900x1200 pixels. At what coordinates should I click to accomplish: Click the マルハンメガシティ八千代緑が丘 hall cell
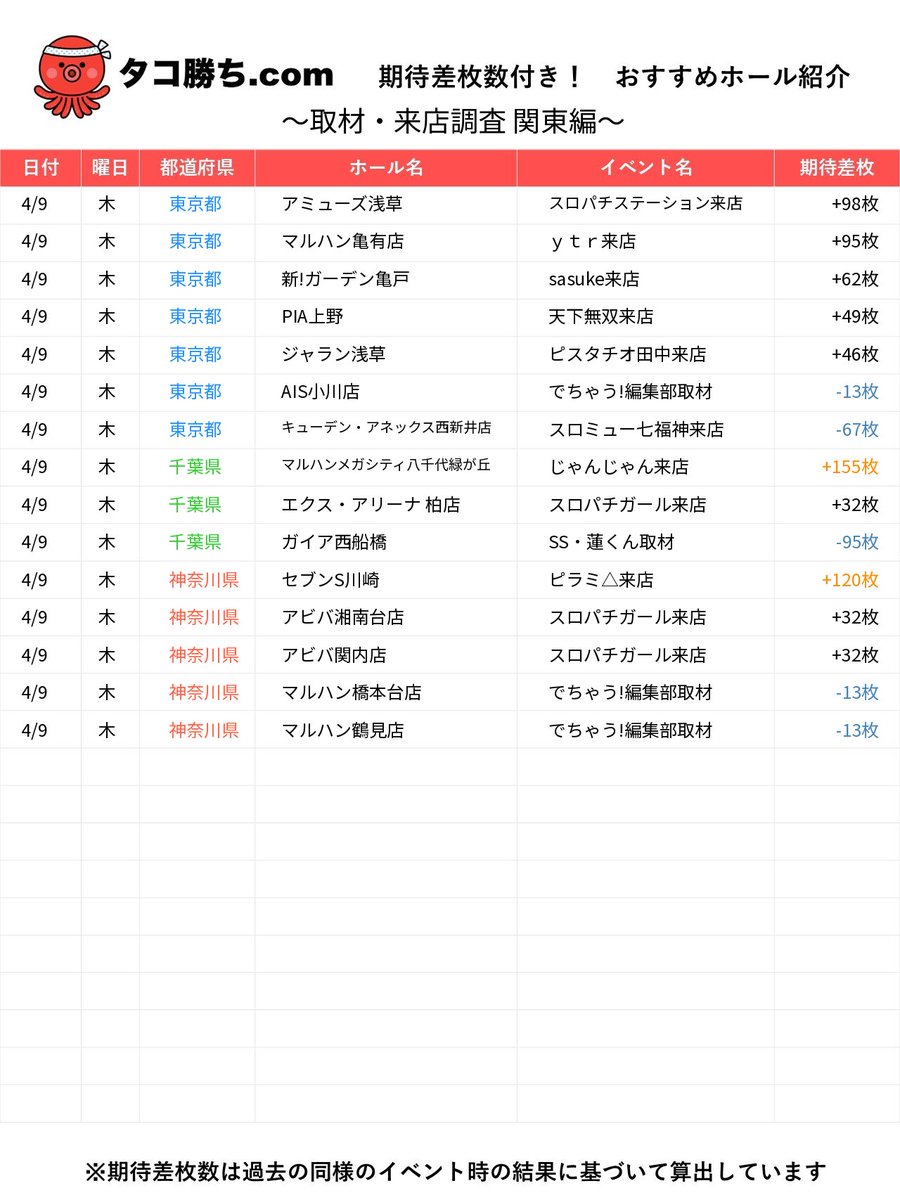(386, 466)
